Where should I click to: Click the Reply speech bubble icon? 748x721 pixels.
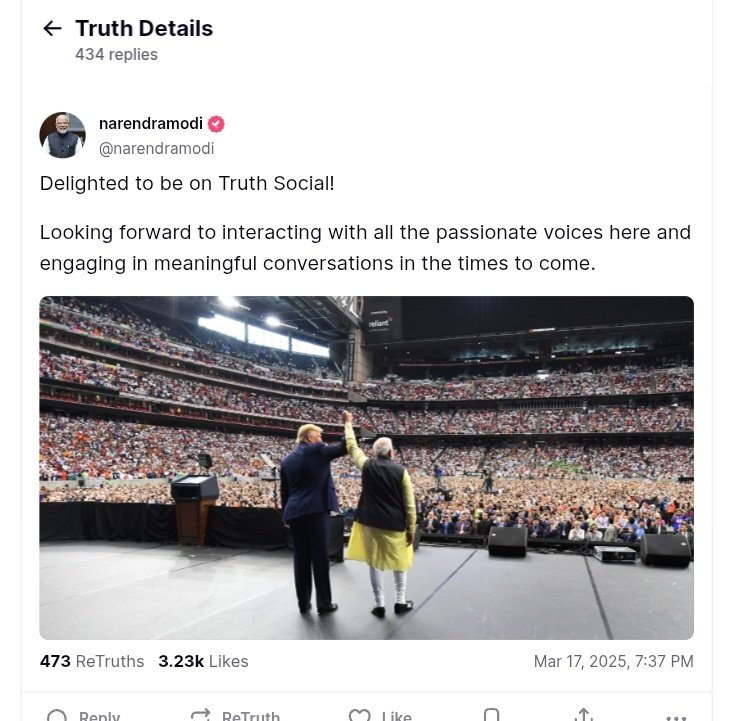58,715
